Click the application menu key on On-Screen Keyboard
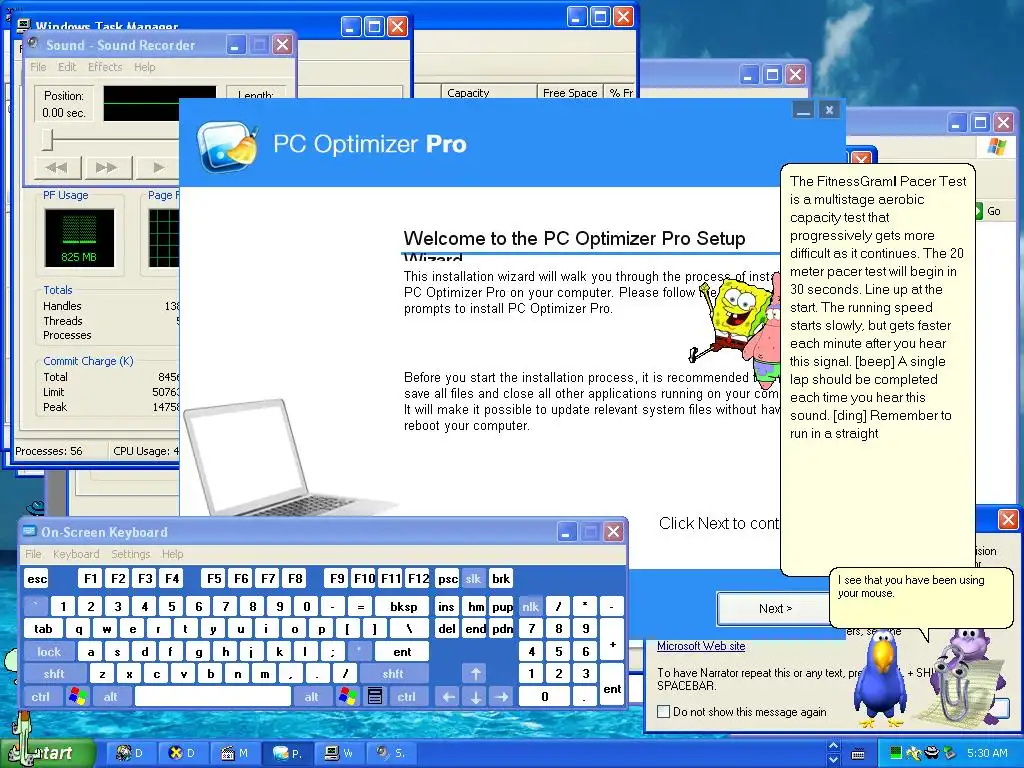 [x=375, y=696]
